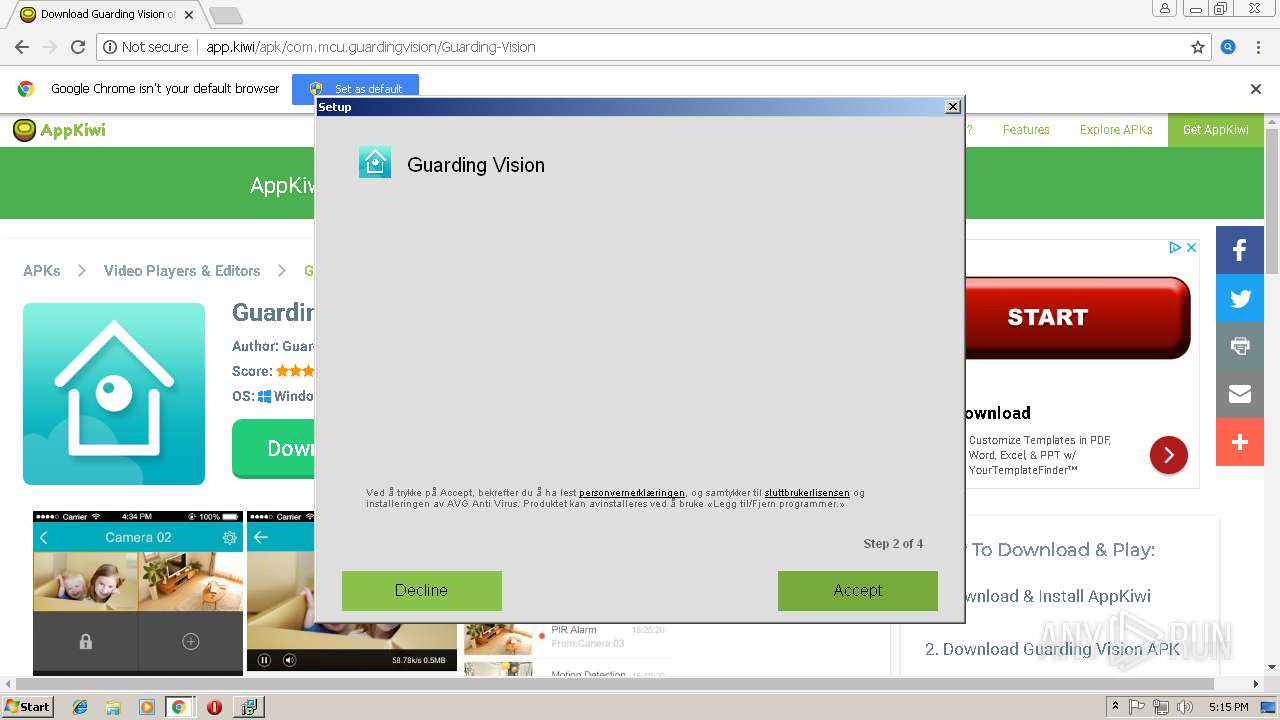Share the page via email icon
This screenshot has width=1280, height=720.
pyautogui.click(x=1240, y=394)
